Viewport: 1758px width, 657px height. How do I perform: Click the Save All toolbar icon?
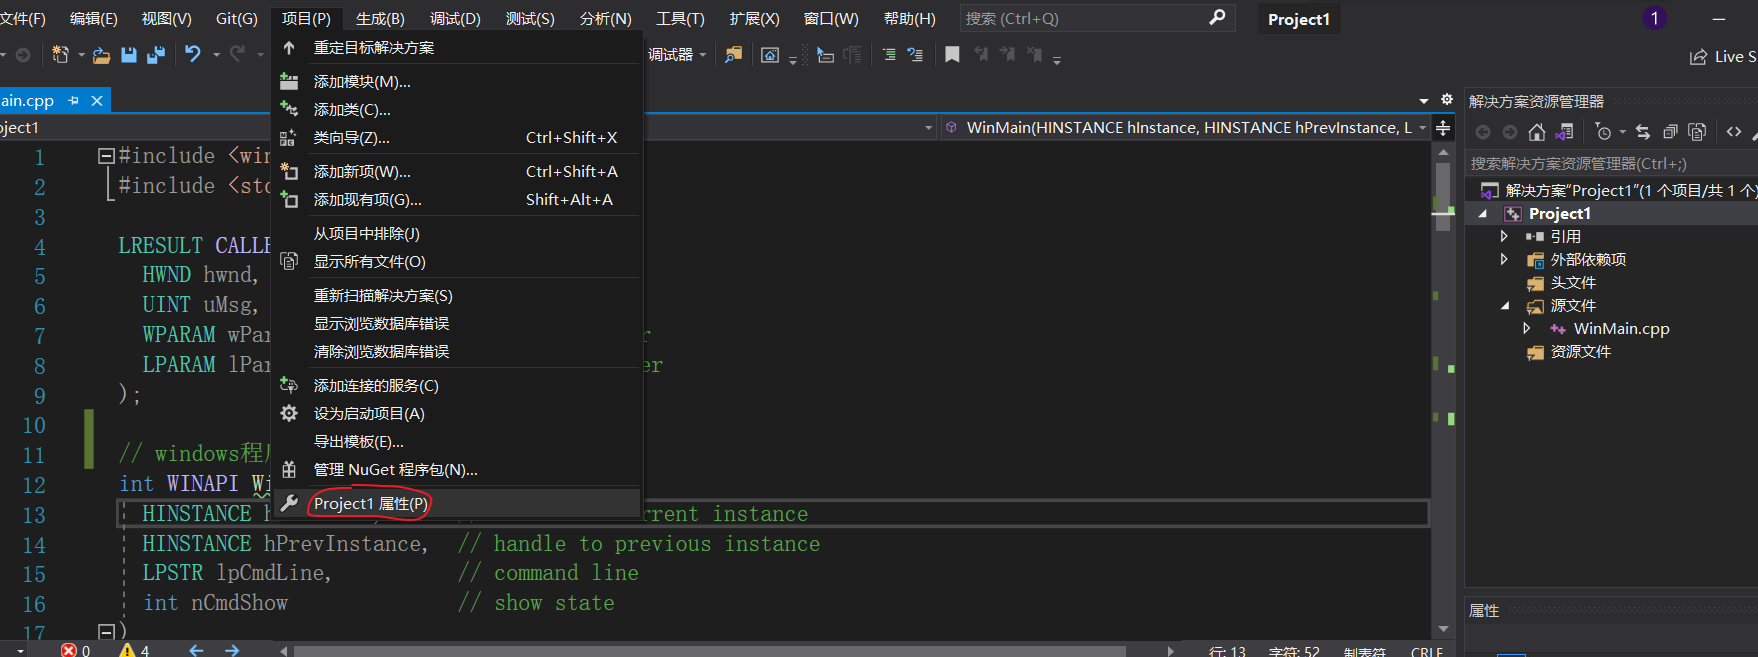[156, 55]
